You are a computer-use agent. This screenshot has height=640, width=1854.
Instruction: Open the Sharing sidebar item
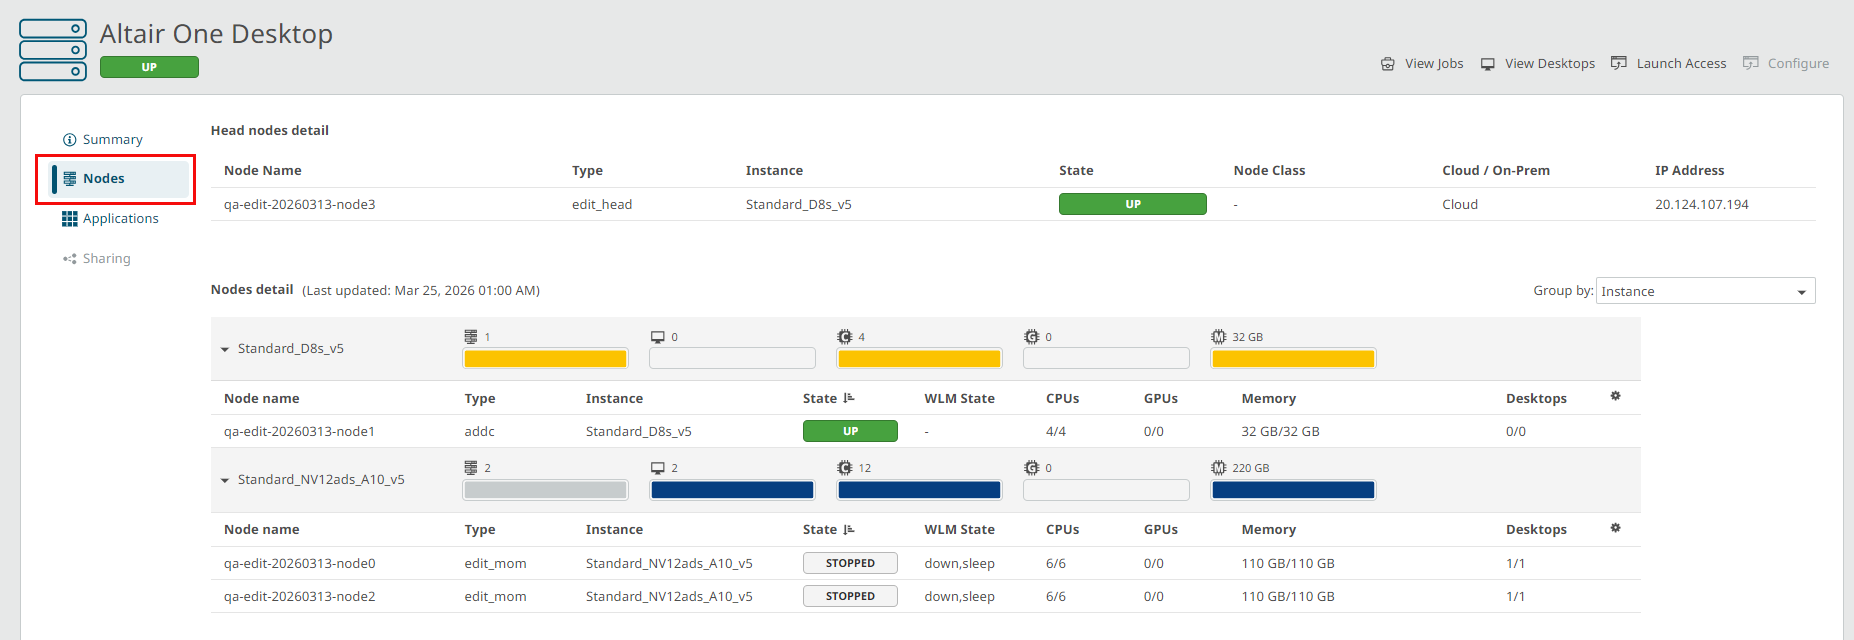tap(106, 259)
